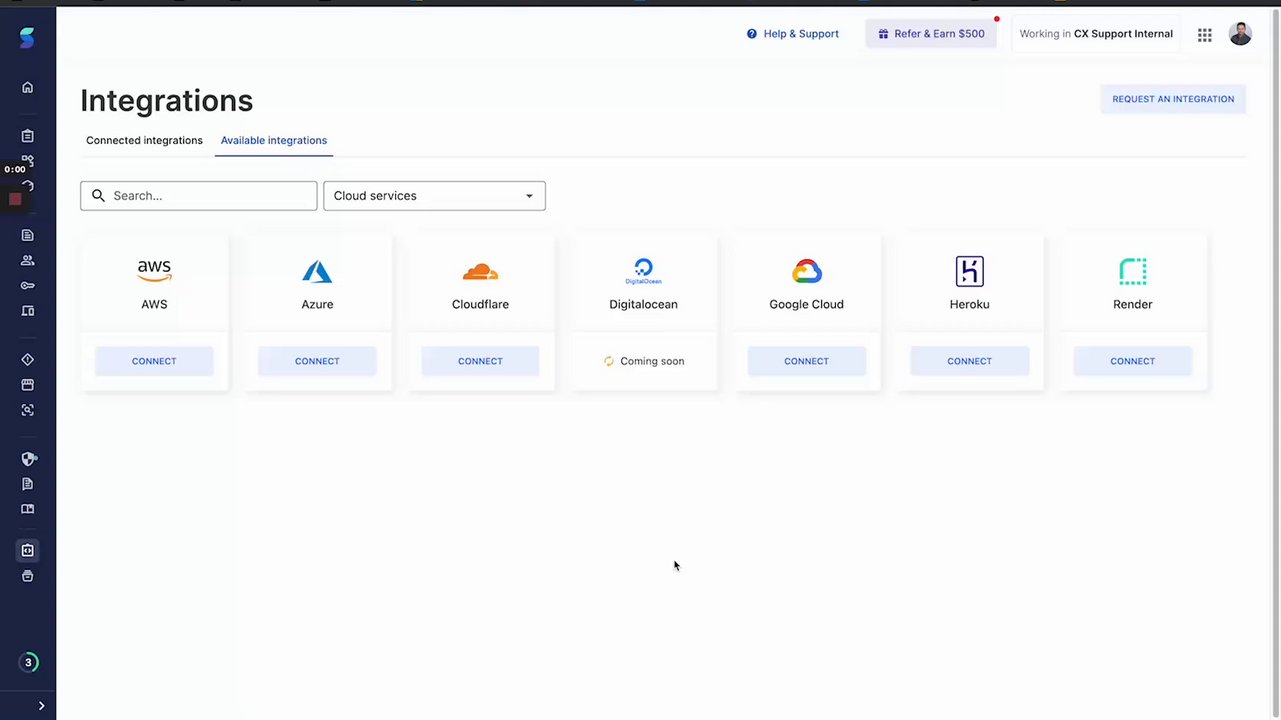Connect the Azure integration

tap(317, 361)
